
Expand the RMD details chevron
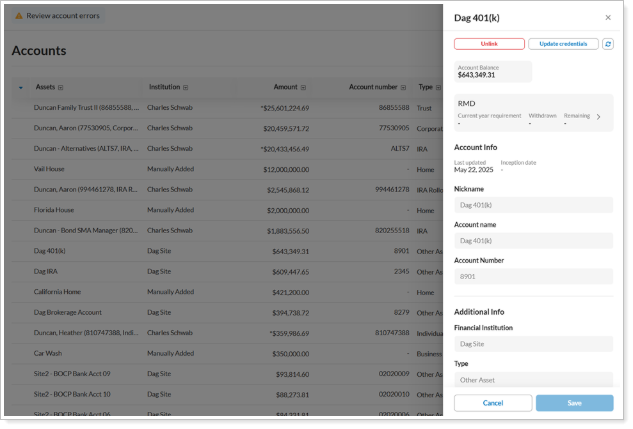[599, 116]
